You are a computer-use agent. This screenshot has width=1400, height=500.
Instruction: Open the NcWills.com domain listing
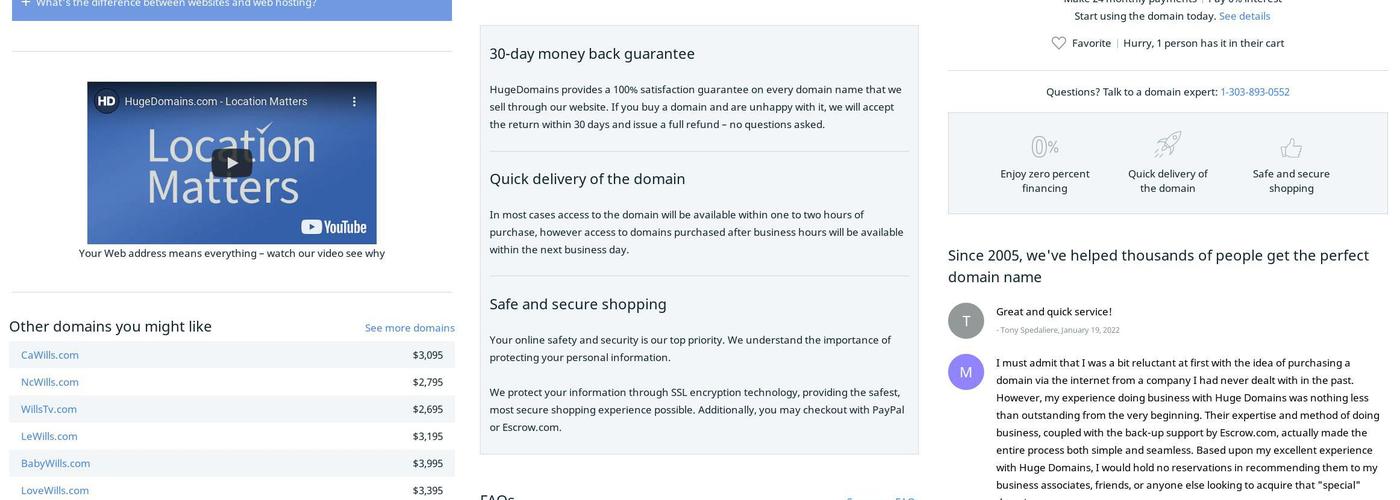point(50,382)
